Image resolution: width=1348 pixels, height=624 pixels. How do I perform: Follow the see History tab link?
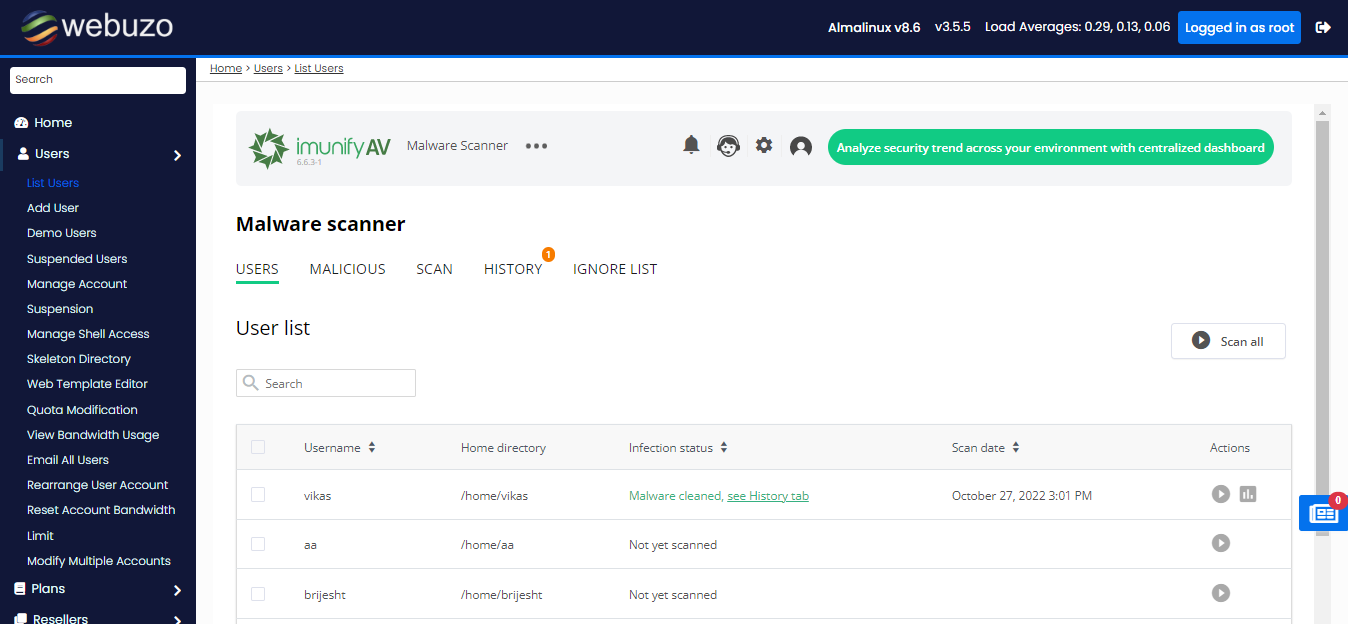pos(768,495)
